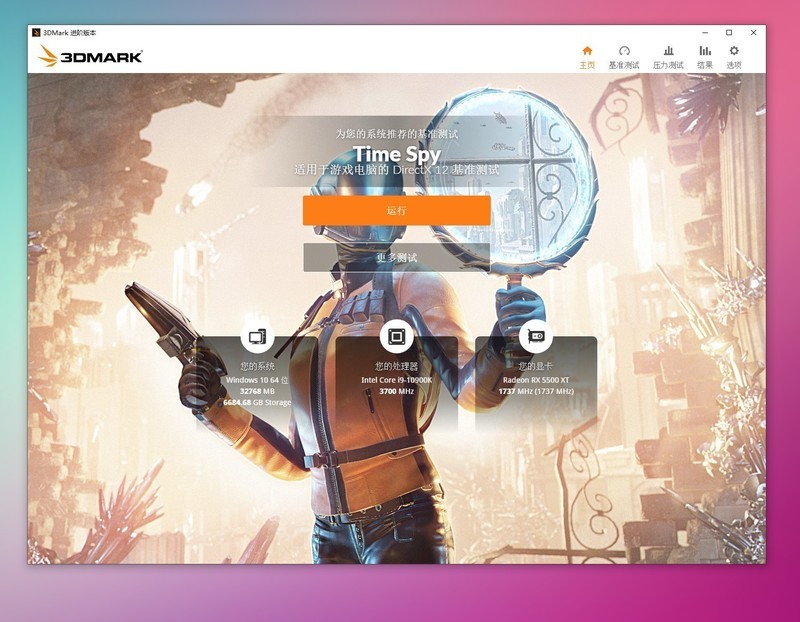Click the 3700 MHz processor clock value
The width and height of the screenshot is (800, 622).
tap(396, 391)
